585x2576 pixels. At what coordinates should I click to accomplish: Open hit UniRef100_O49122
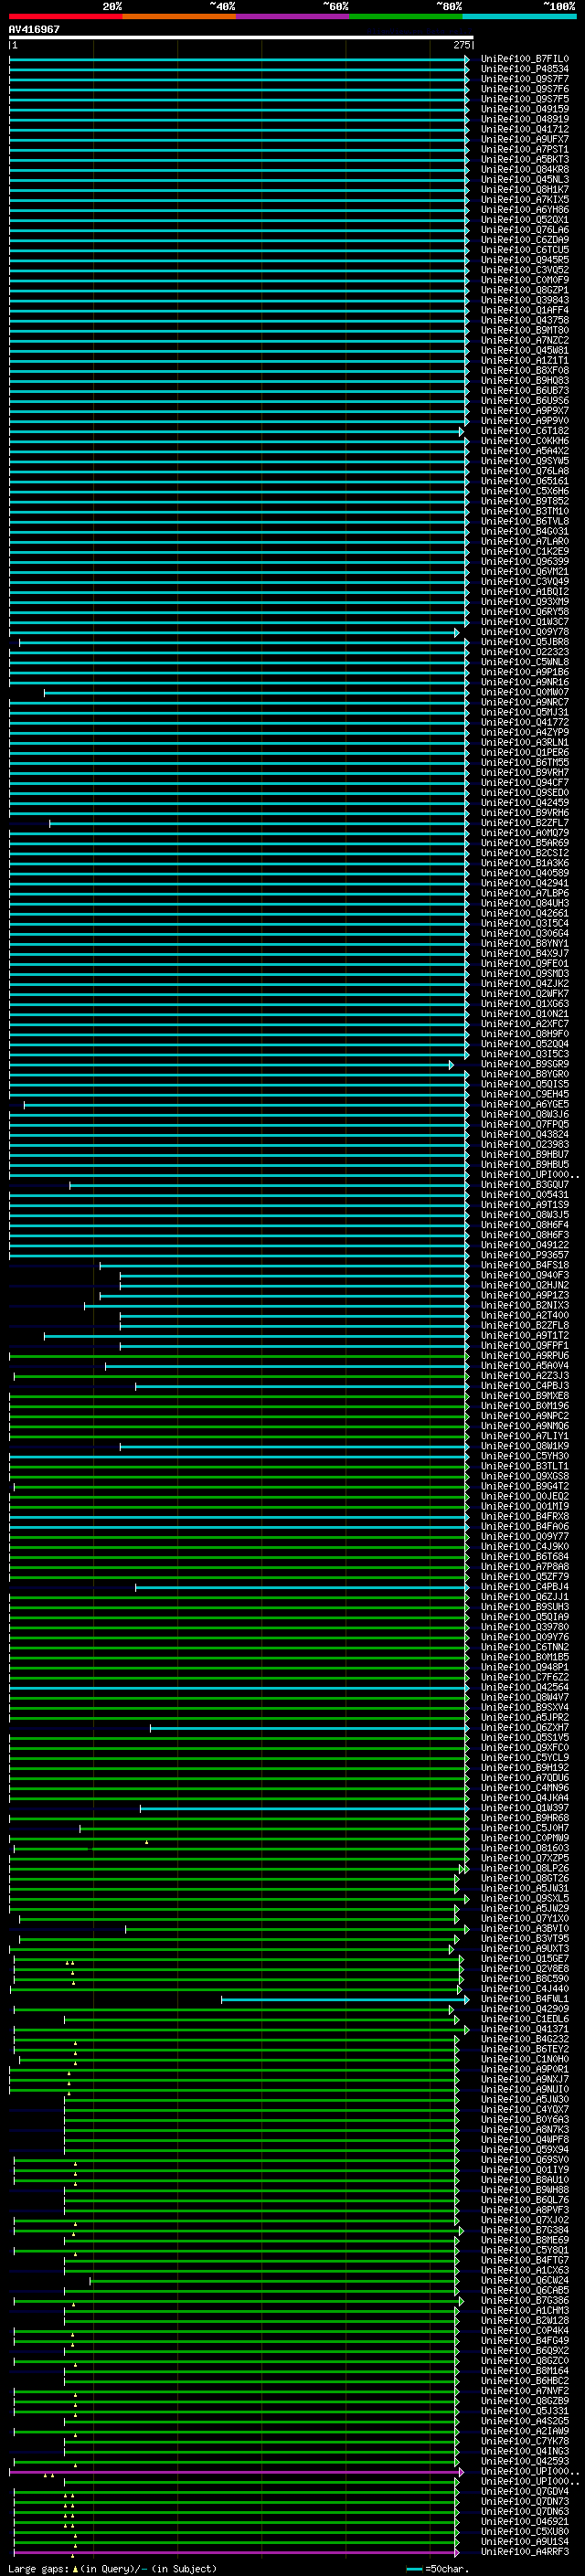[524, 1245]
